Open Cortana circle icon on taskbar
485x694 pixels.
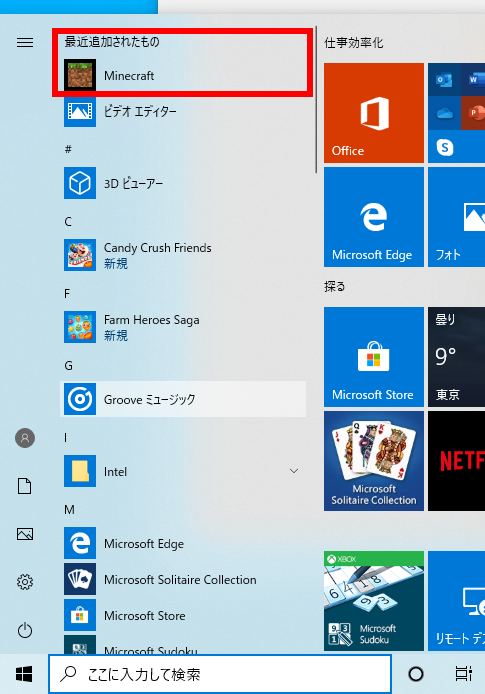tap(416, 674)
